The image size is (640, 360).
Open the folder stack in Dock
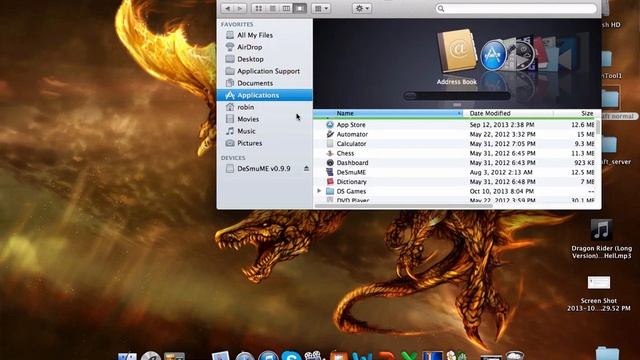point(607,353)
